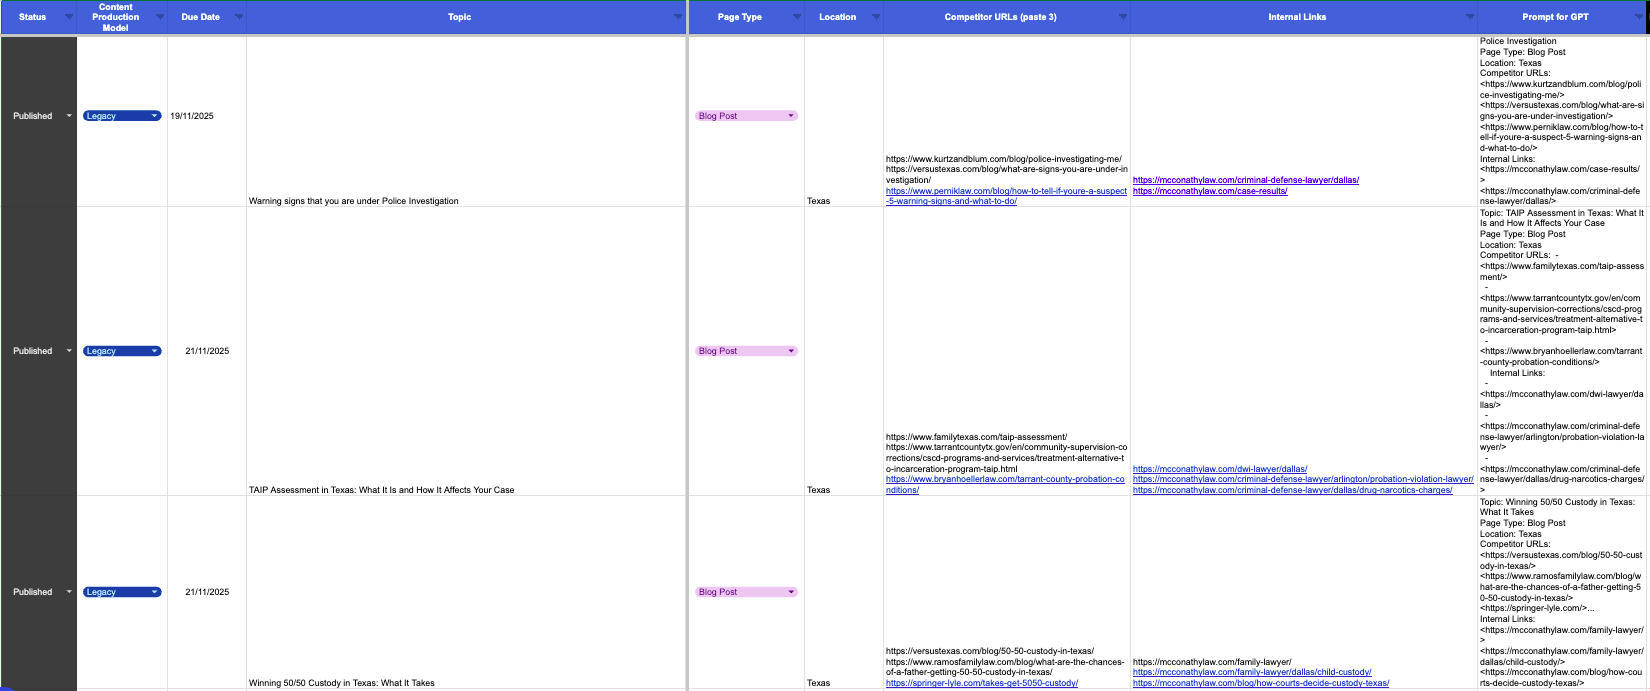Select the GPT prompt cell starting 'Topic: Winning 50/50 Custody'
Image resolution: width=1650 pixels, height=691 pixels.
pos(1562,592)
